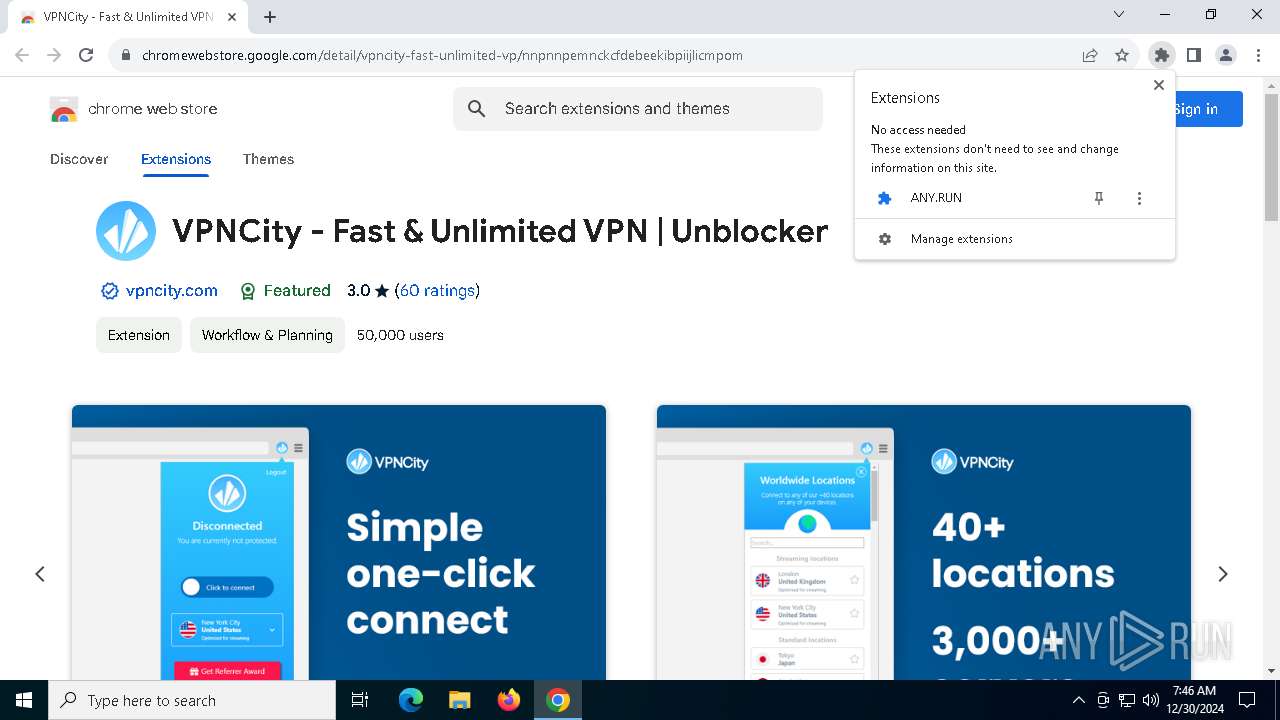
Task: Close the Extensions popup
Action: [1159, 85]
